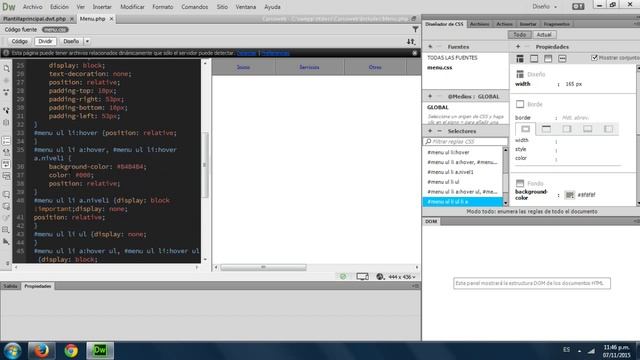
Task: Uncheck the Mostrar conjunto checkbox
Action: point(595,58)
